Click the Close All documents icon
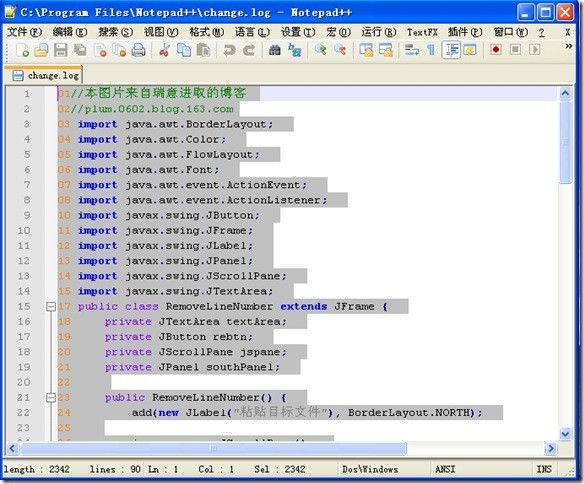This screenshot has height=484, width=584. 119,50
